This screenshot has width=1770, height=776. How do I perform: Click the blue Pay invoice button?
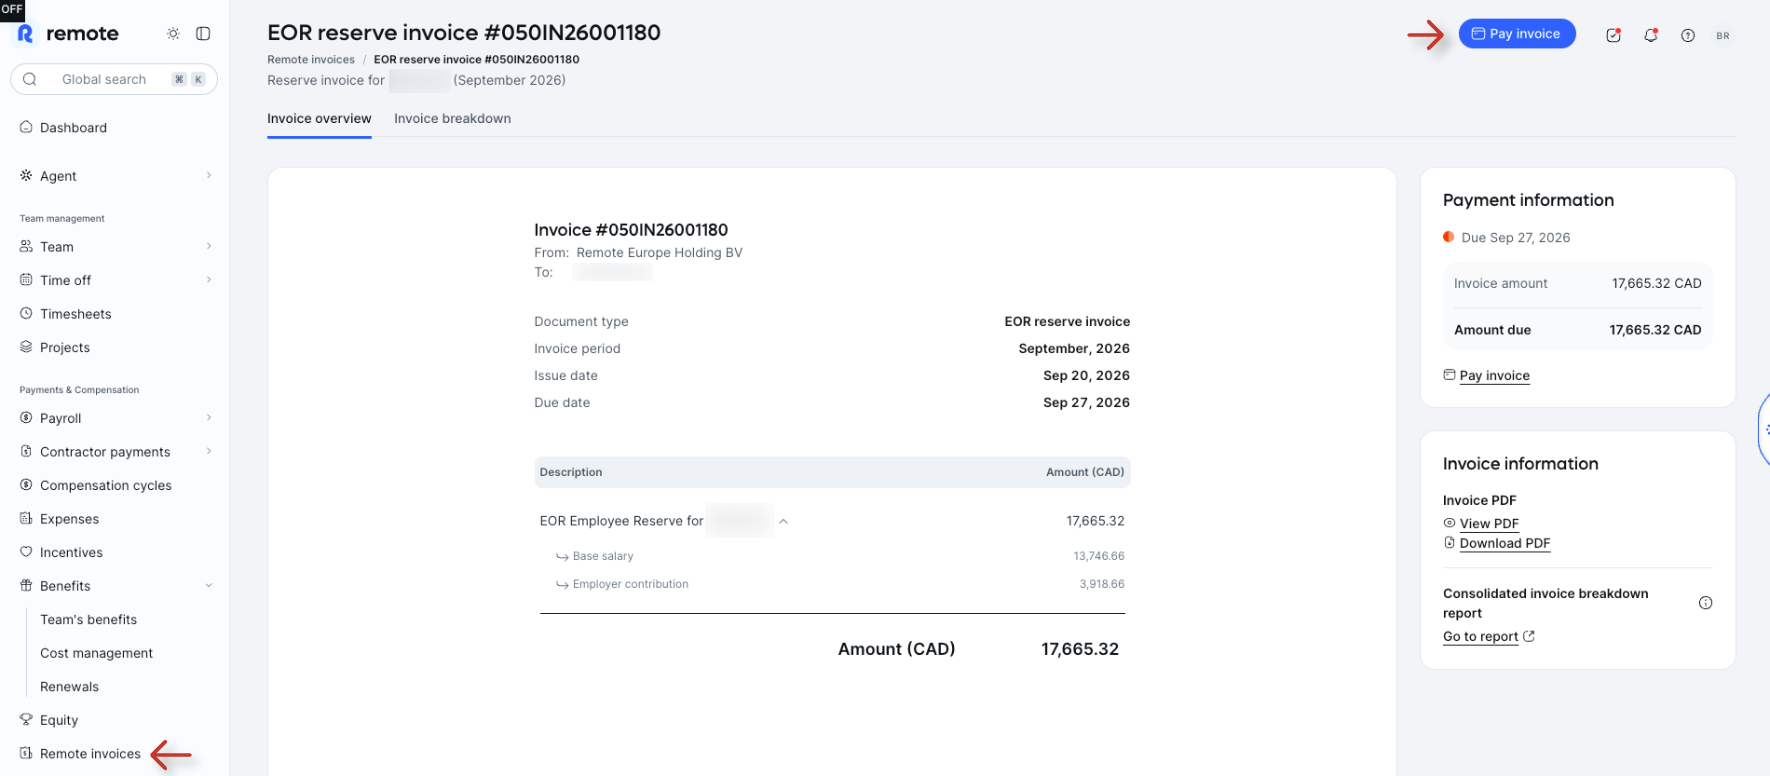tap(1517, 34)
